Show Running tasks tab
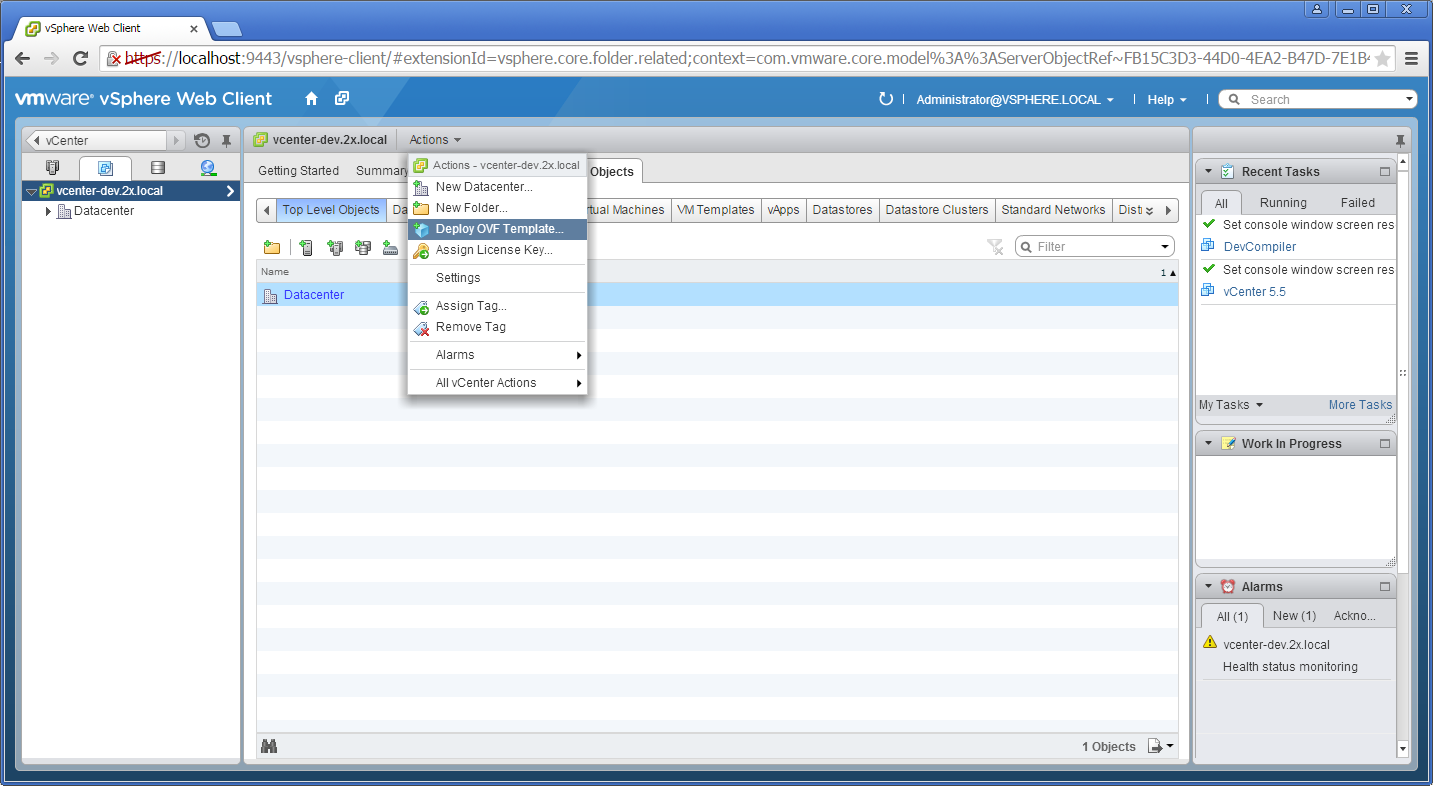 point(1283,202)
